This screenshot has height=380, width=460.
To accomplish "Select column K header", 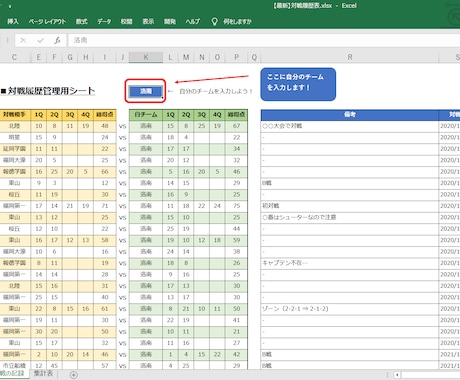I will coord(146,57).
